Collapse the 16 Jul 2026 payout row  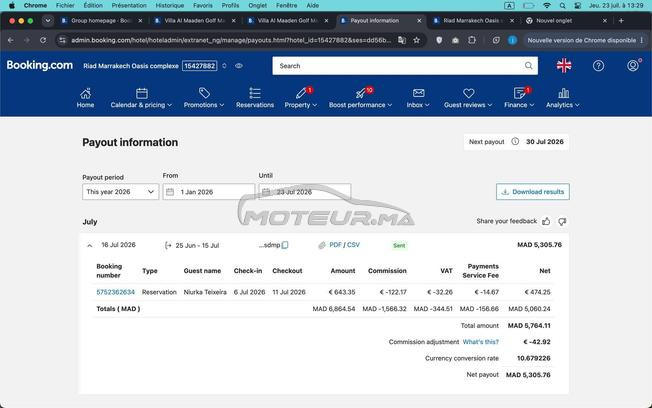coord(89,245)
